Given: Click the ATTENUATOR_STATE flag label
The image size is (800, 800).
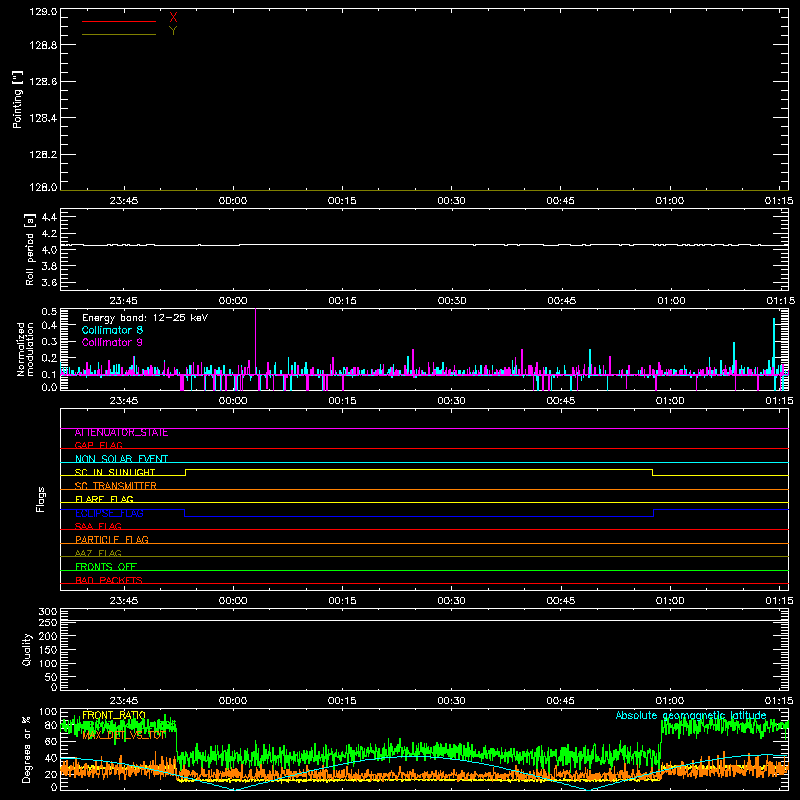Looking at the screenshot, I should click(x=121, y=433).
